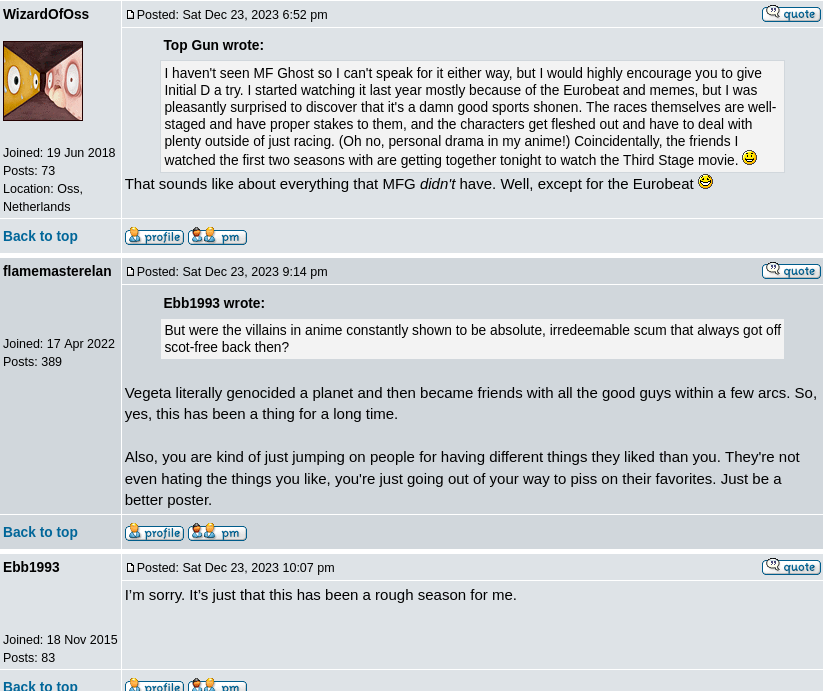The width and height of the screenshot is (823, 691).
Task: Click the post icon on Ebb1993's post
Action: [x=131, y=567]
